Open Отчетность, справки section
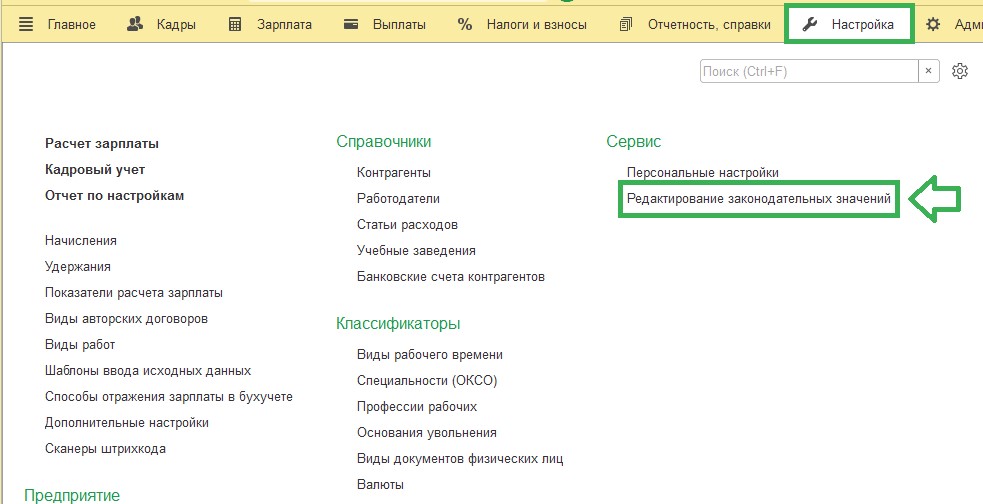983x504 pixels. pyautogui.click(x=694, y=24)
